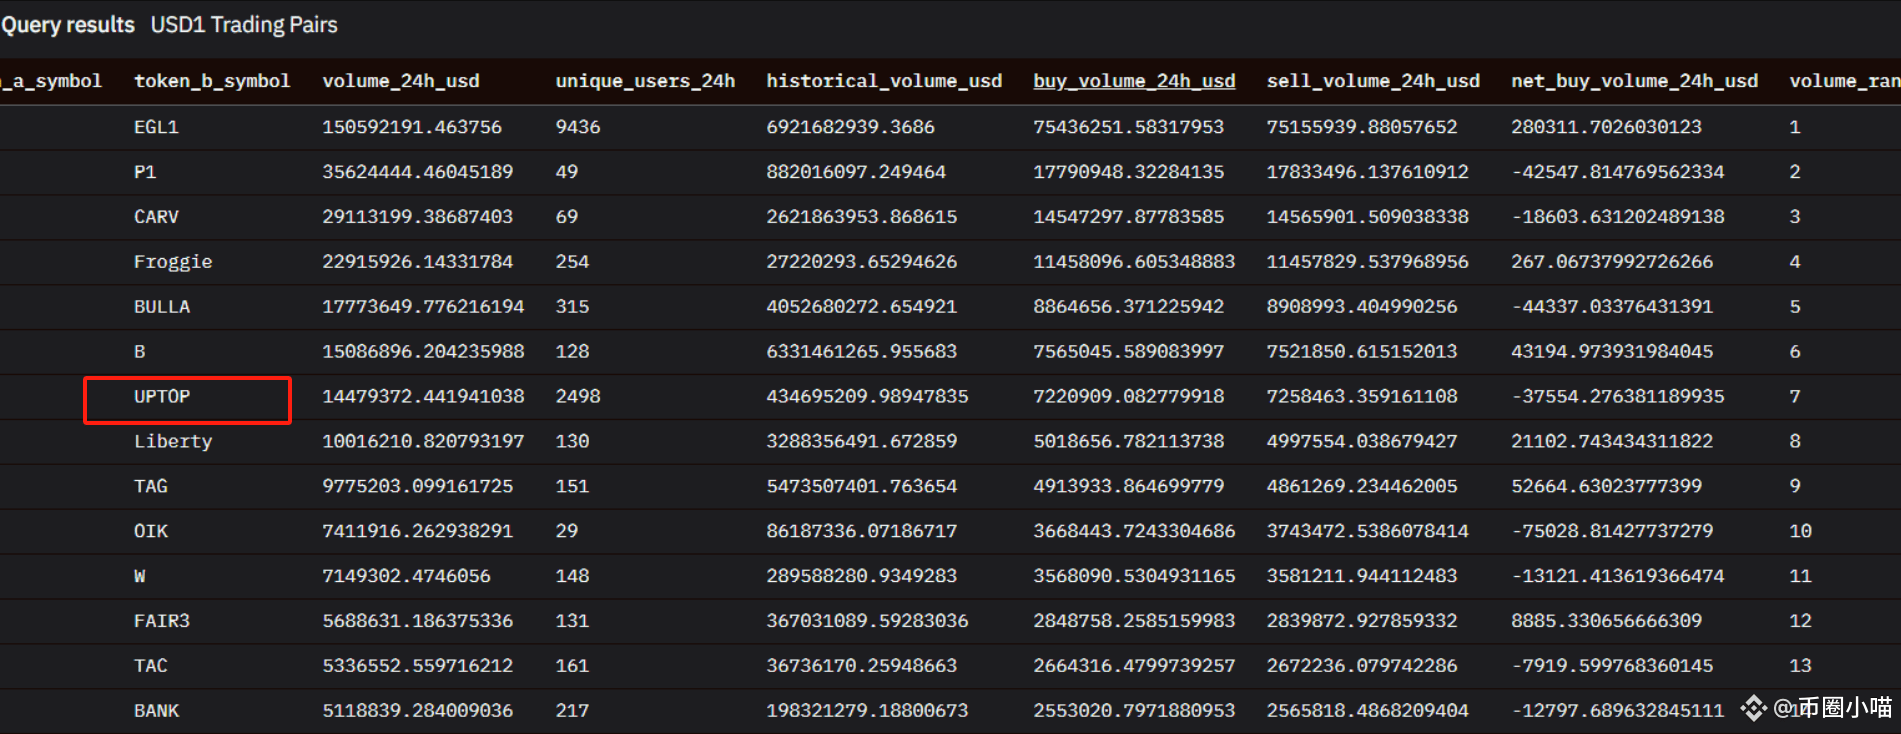Image resolution: width=1901 pixels, height=734 pixels.
Task: Select the BULLA token cell
Action: coord(162,307)
